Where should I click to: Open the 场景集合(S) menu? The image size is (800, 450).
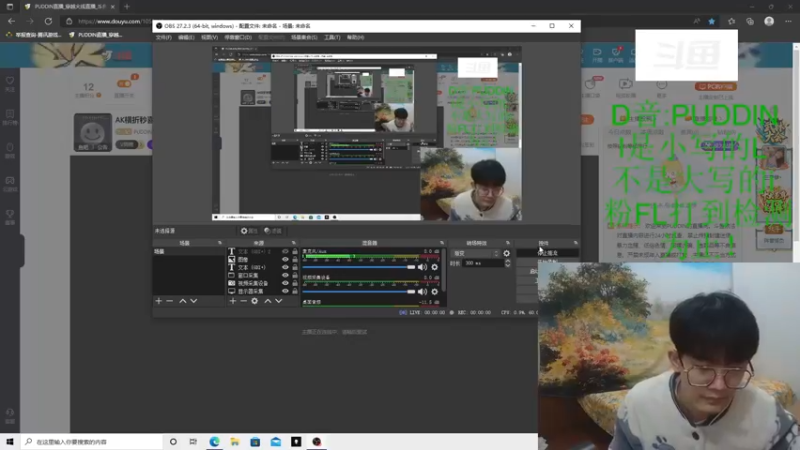coord(304,37)
